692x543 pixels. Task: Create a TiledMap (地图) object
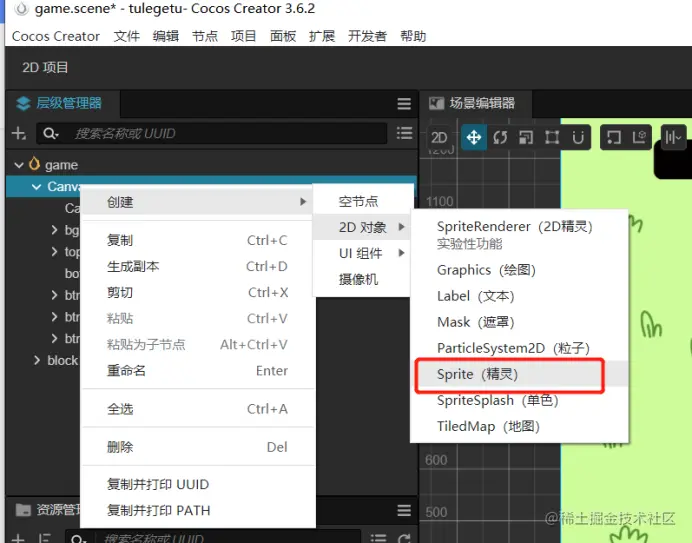(x=519, y=426)
